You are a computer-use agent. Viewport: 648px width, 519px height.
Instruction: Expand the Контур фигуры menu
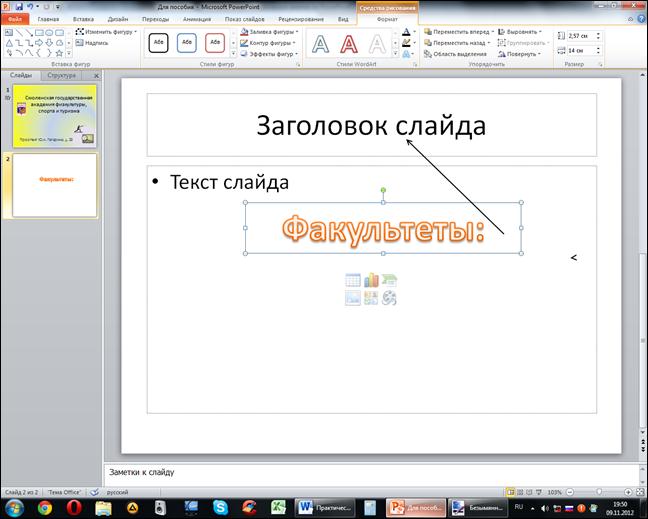pos(271,43)
